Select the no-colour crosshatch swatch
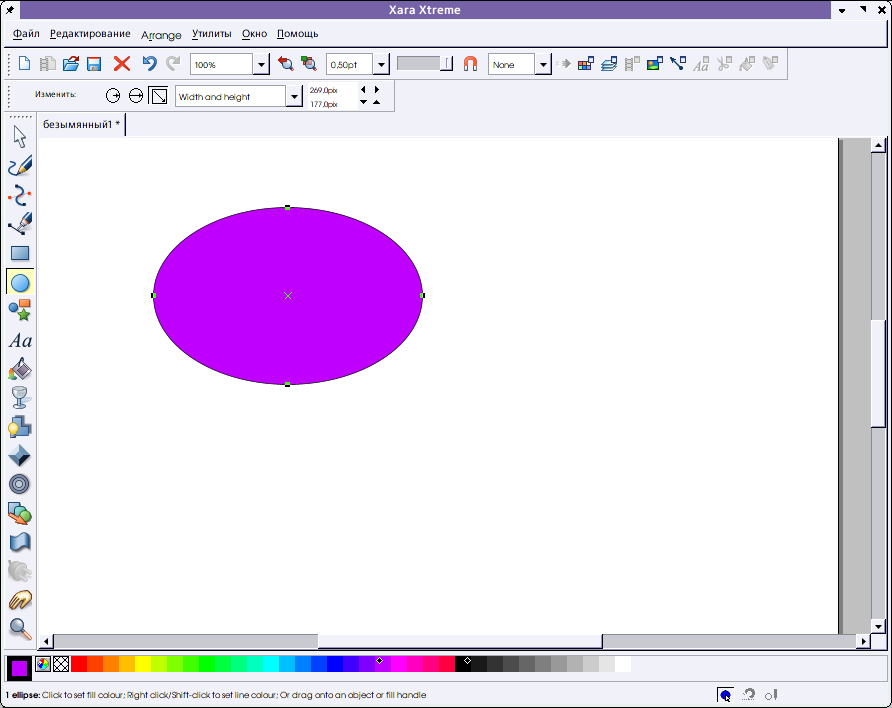The width and height of the screenshot is (892, 708). point(61,664)
